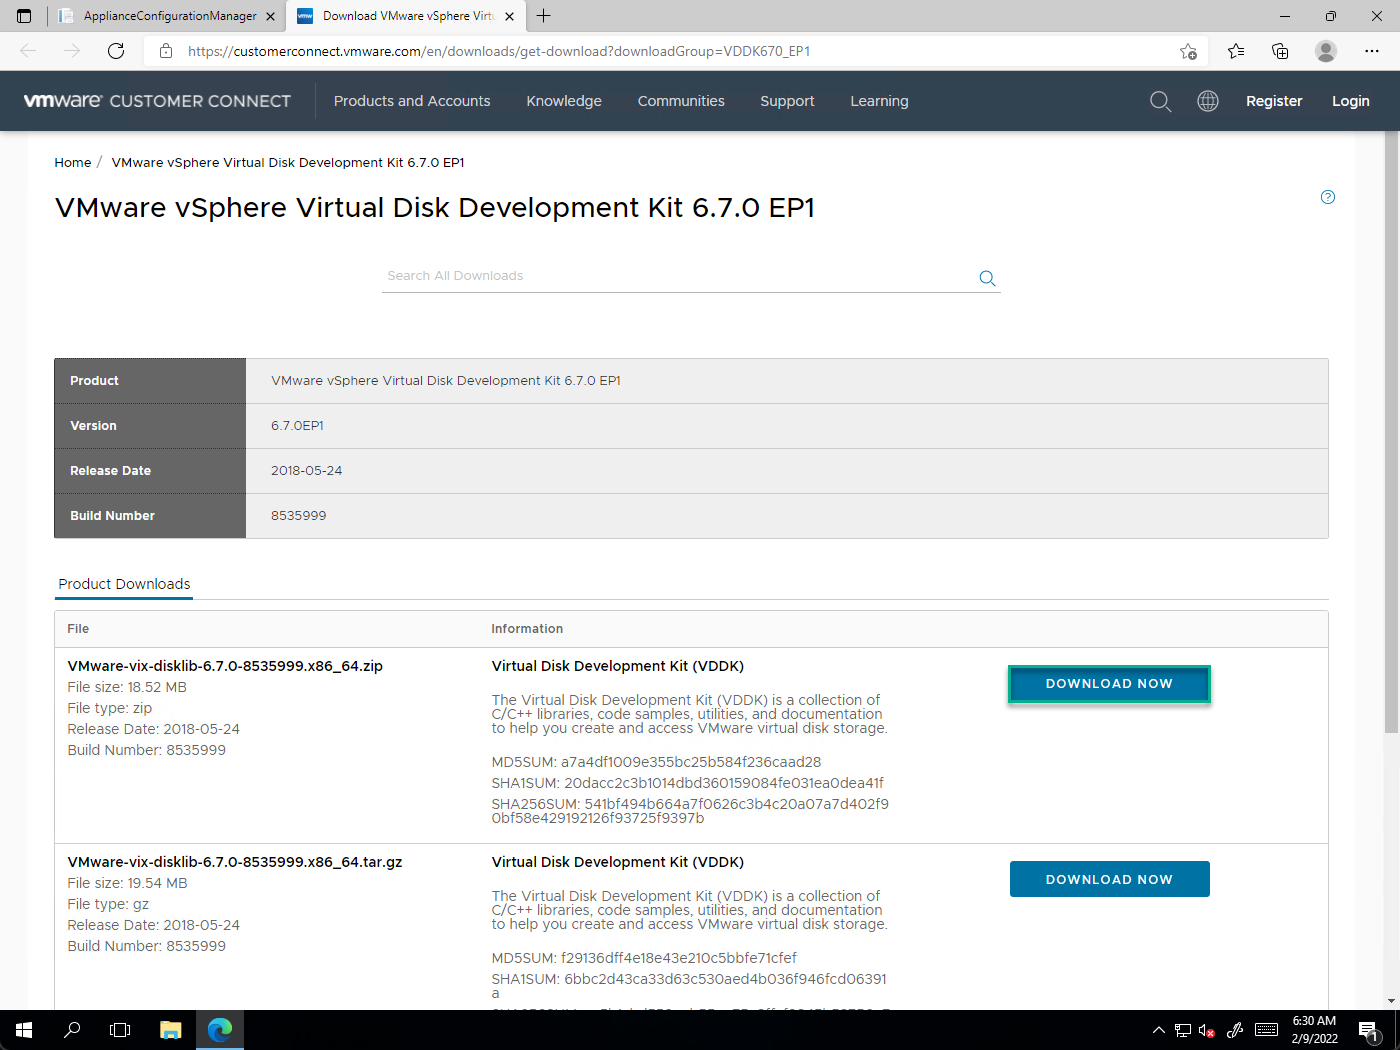Click the Search All Downloads magnifier icon
This screenshot has height=1050, width=1400.
click(x=987, y=278)
